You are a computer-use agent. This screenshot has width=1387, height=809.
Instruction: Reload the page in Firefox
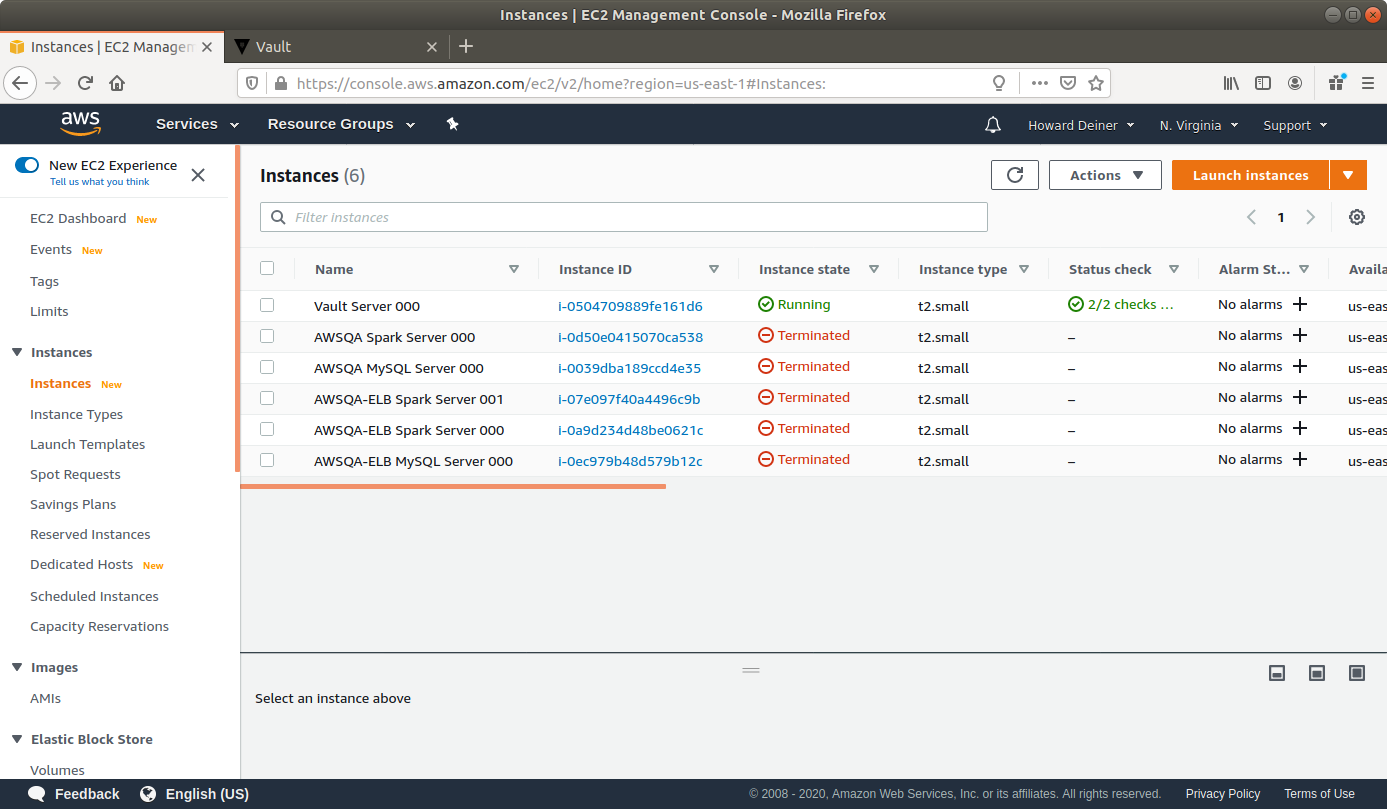coord(86,83)
